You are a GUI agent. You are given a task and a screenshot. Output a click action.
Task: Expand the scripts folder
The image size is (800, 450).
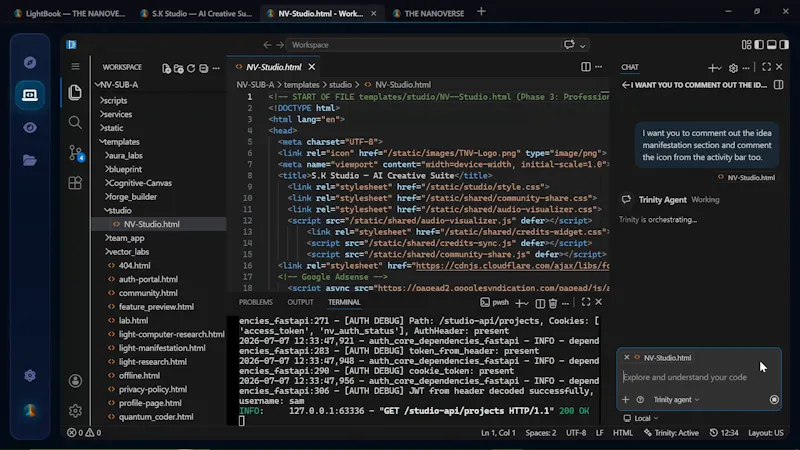tap(113, 101)
